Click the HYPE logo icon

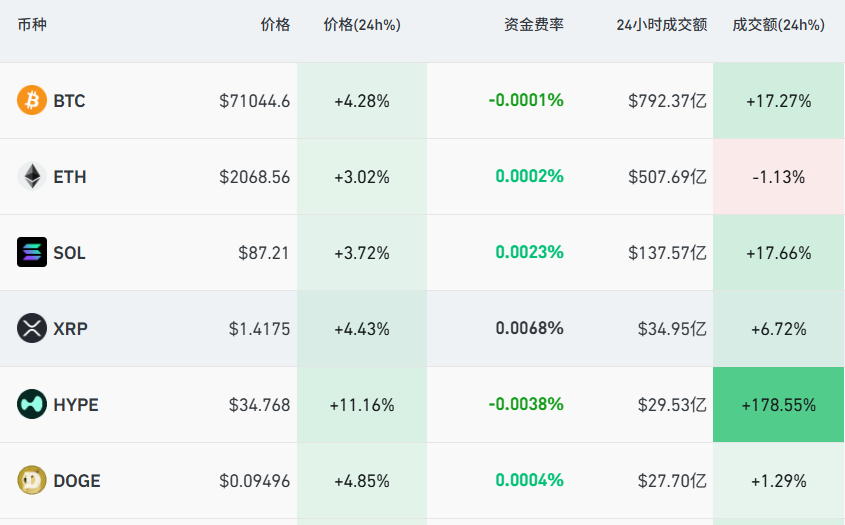point(32,405)
